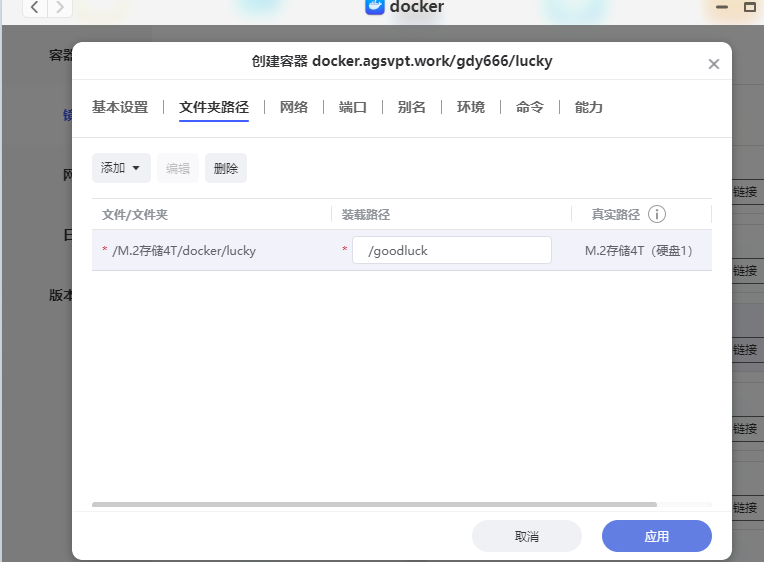This screenshot has width=764, height=562.
Task: Go forward with the right arrow button
Action: click(x=59, y=7)
